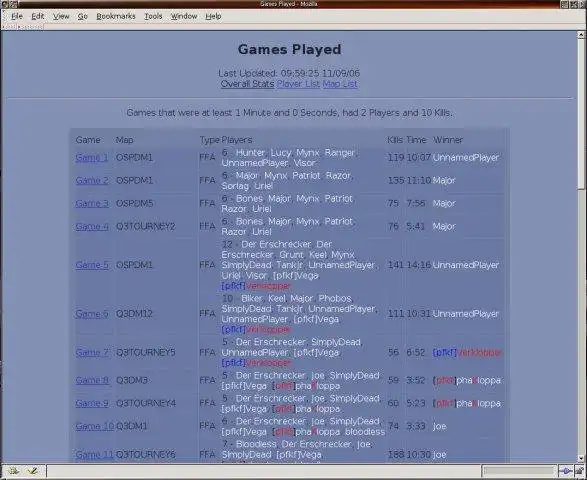Open the Bookmarks menu

[116, 16]
